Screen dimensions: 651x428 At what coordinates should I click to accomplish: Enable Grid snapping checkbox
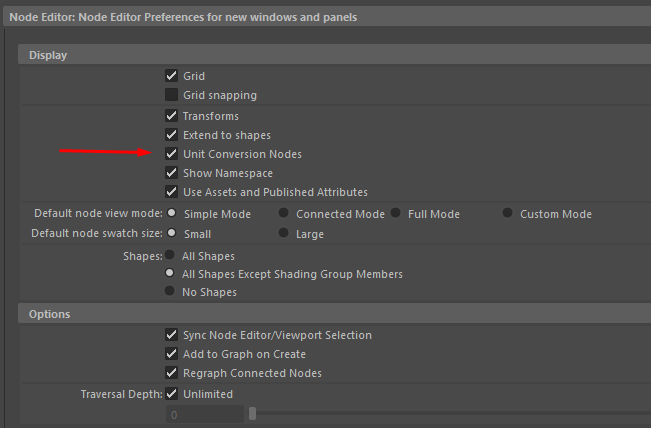171,95
